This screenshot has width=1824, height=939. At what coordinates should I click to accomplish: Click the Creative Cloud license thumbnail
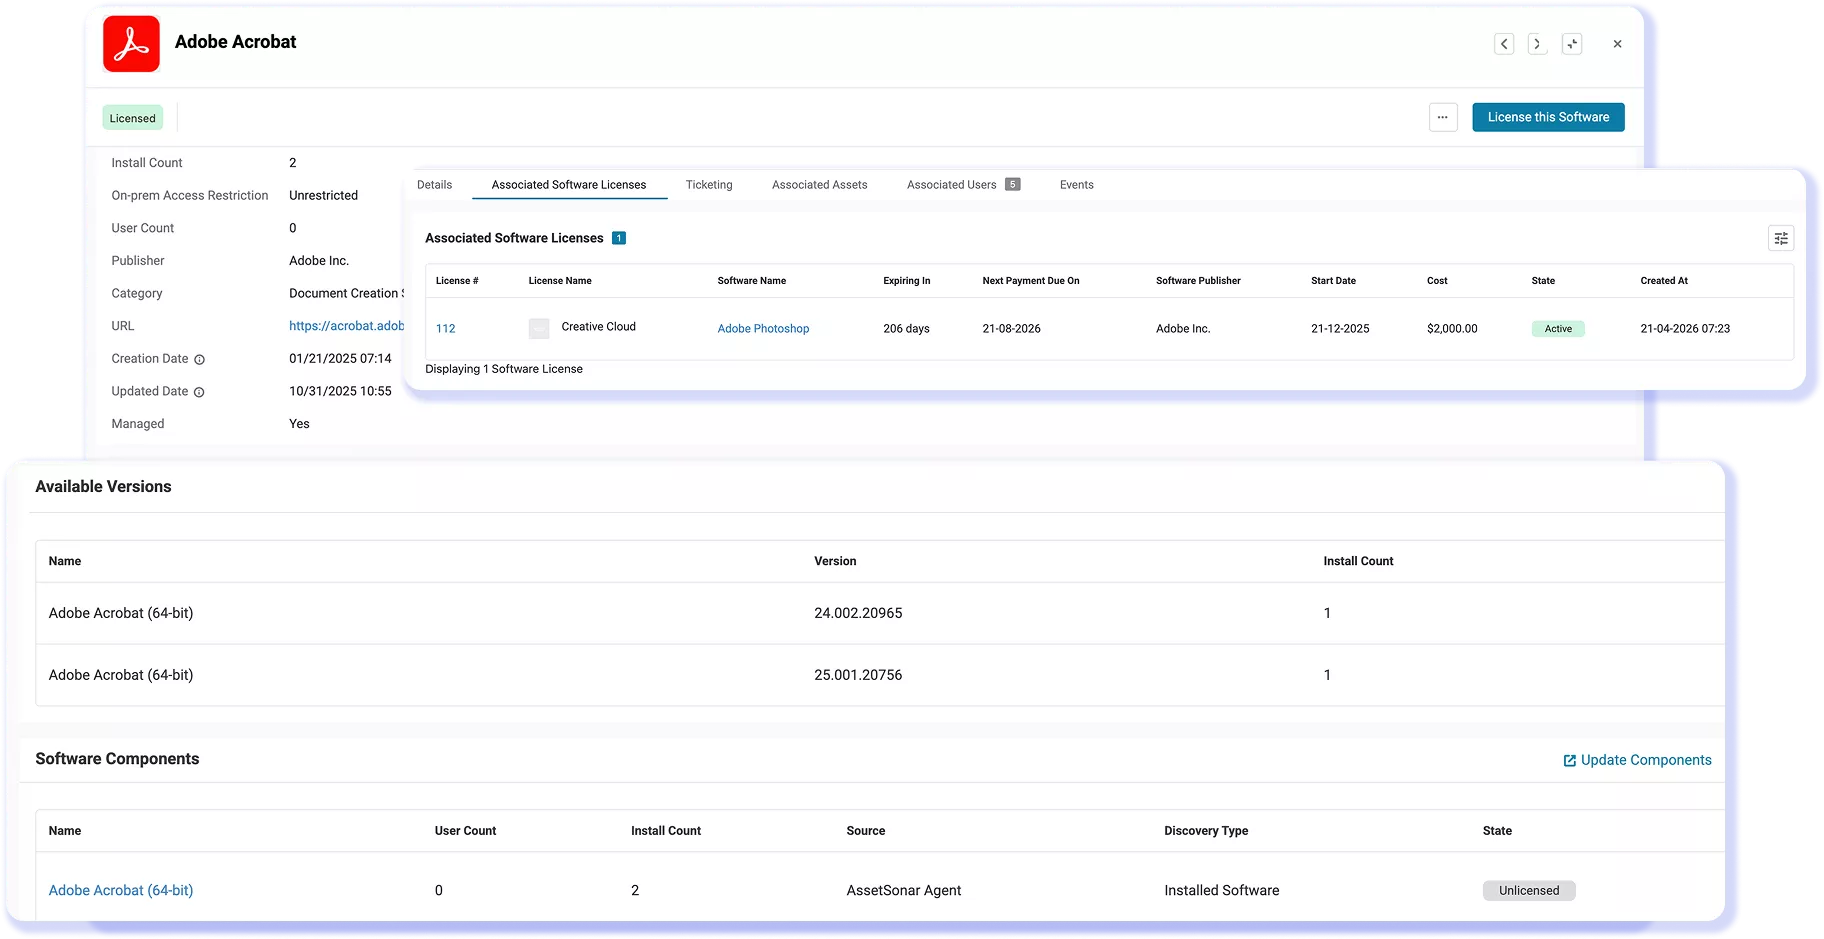pos(539,328)
